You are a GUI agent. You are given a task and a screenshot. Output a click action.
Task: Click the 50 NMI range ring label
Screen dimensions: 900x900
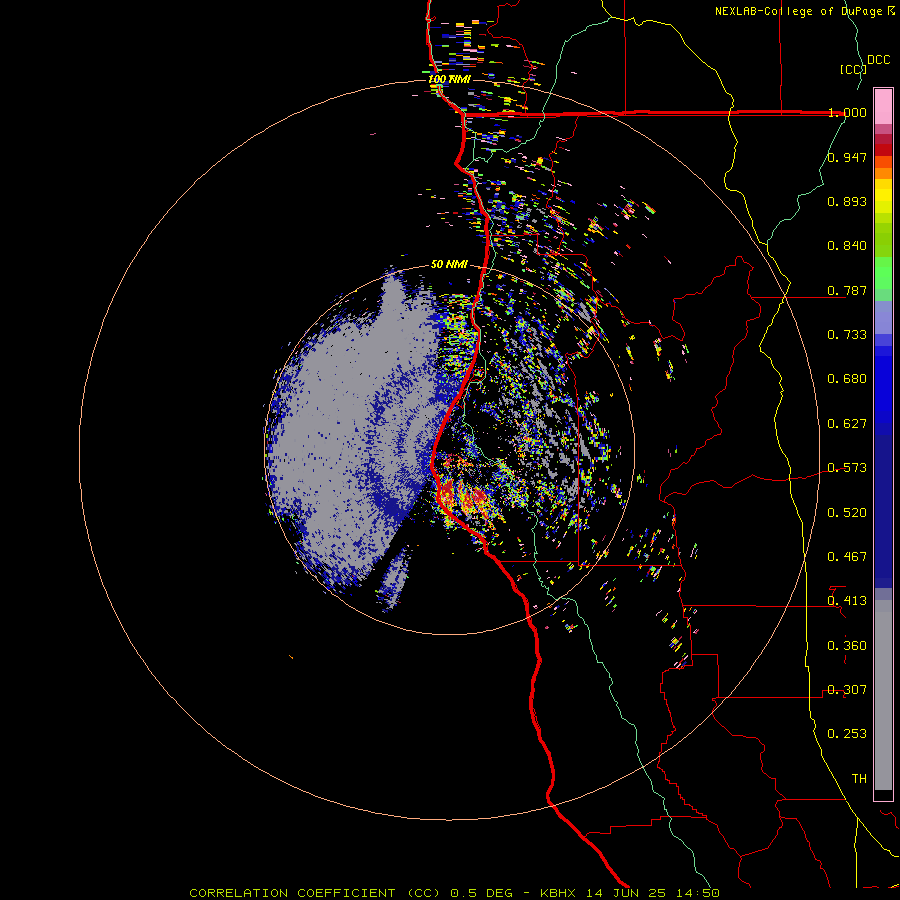449,264
